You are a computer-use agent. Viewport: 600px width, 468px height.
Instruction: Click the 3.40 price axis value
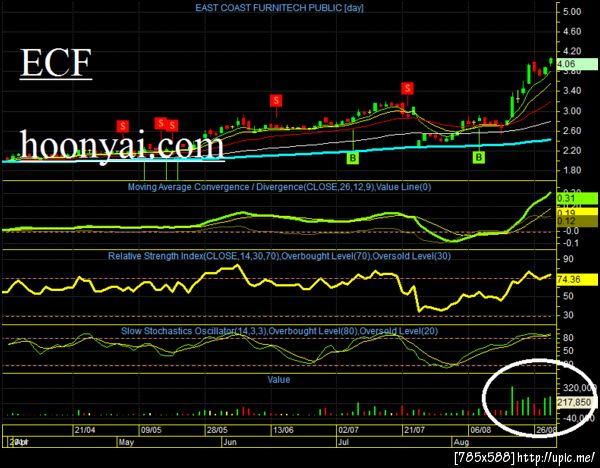point(572,91)
